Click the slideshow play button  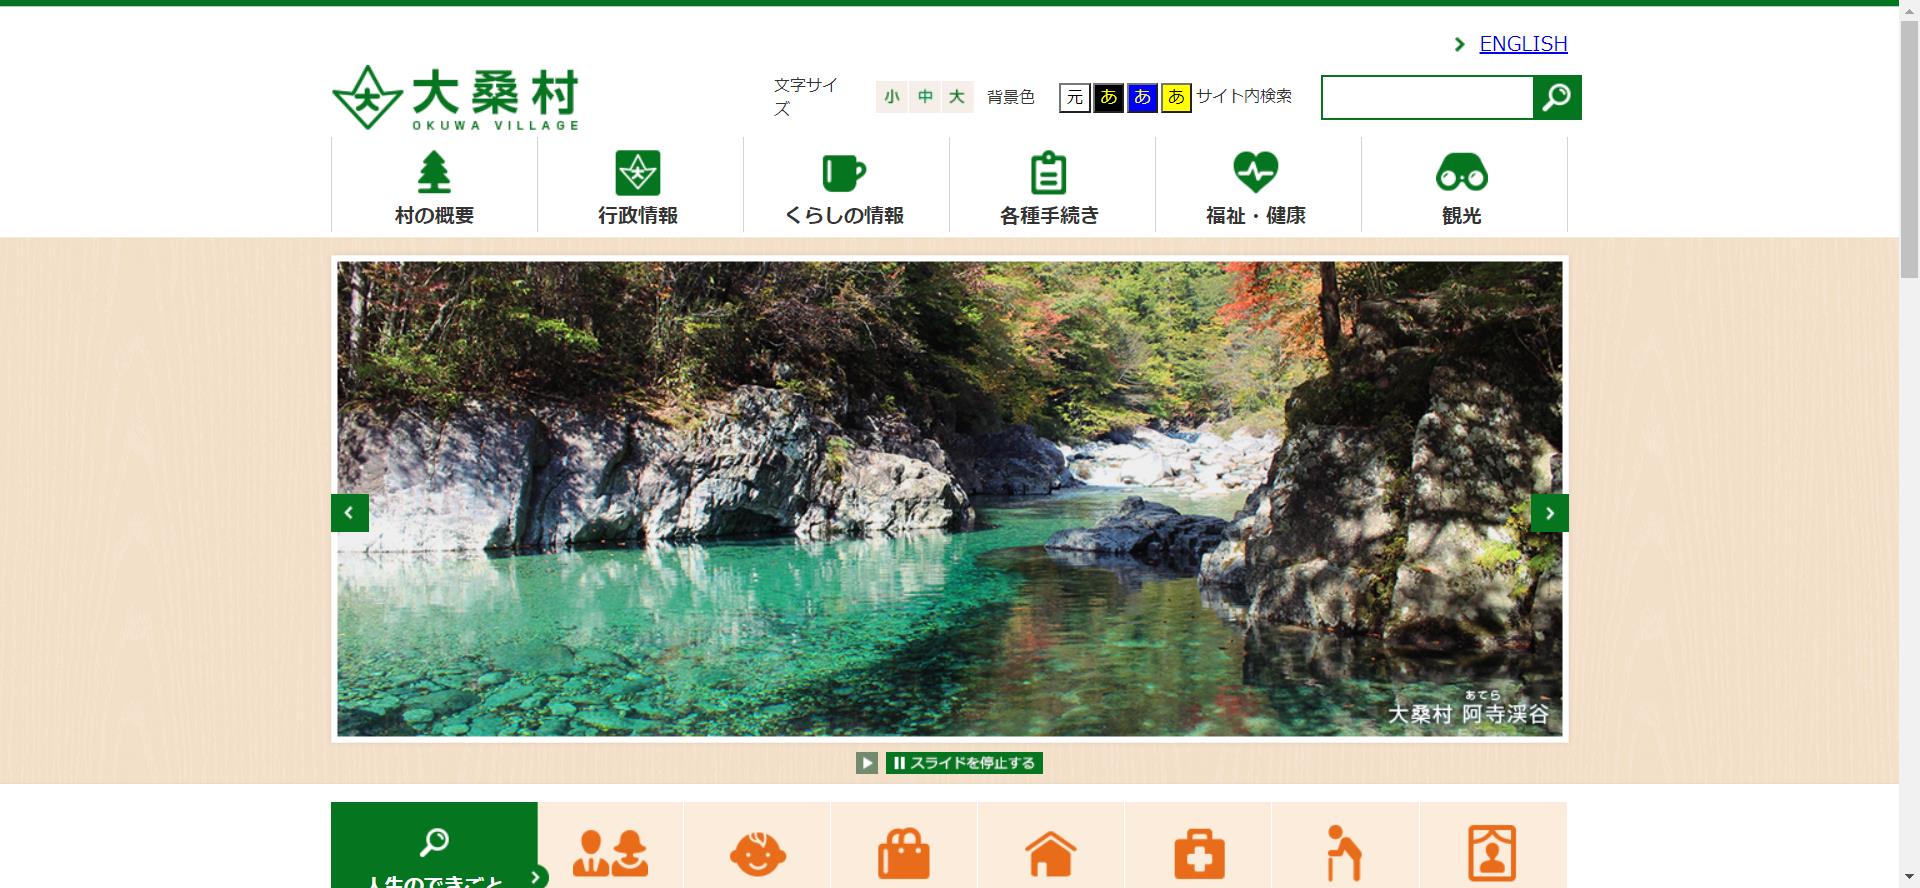pos(867,763)
